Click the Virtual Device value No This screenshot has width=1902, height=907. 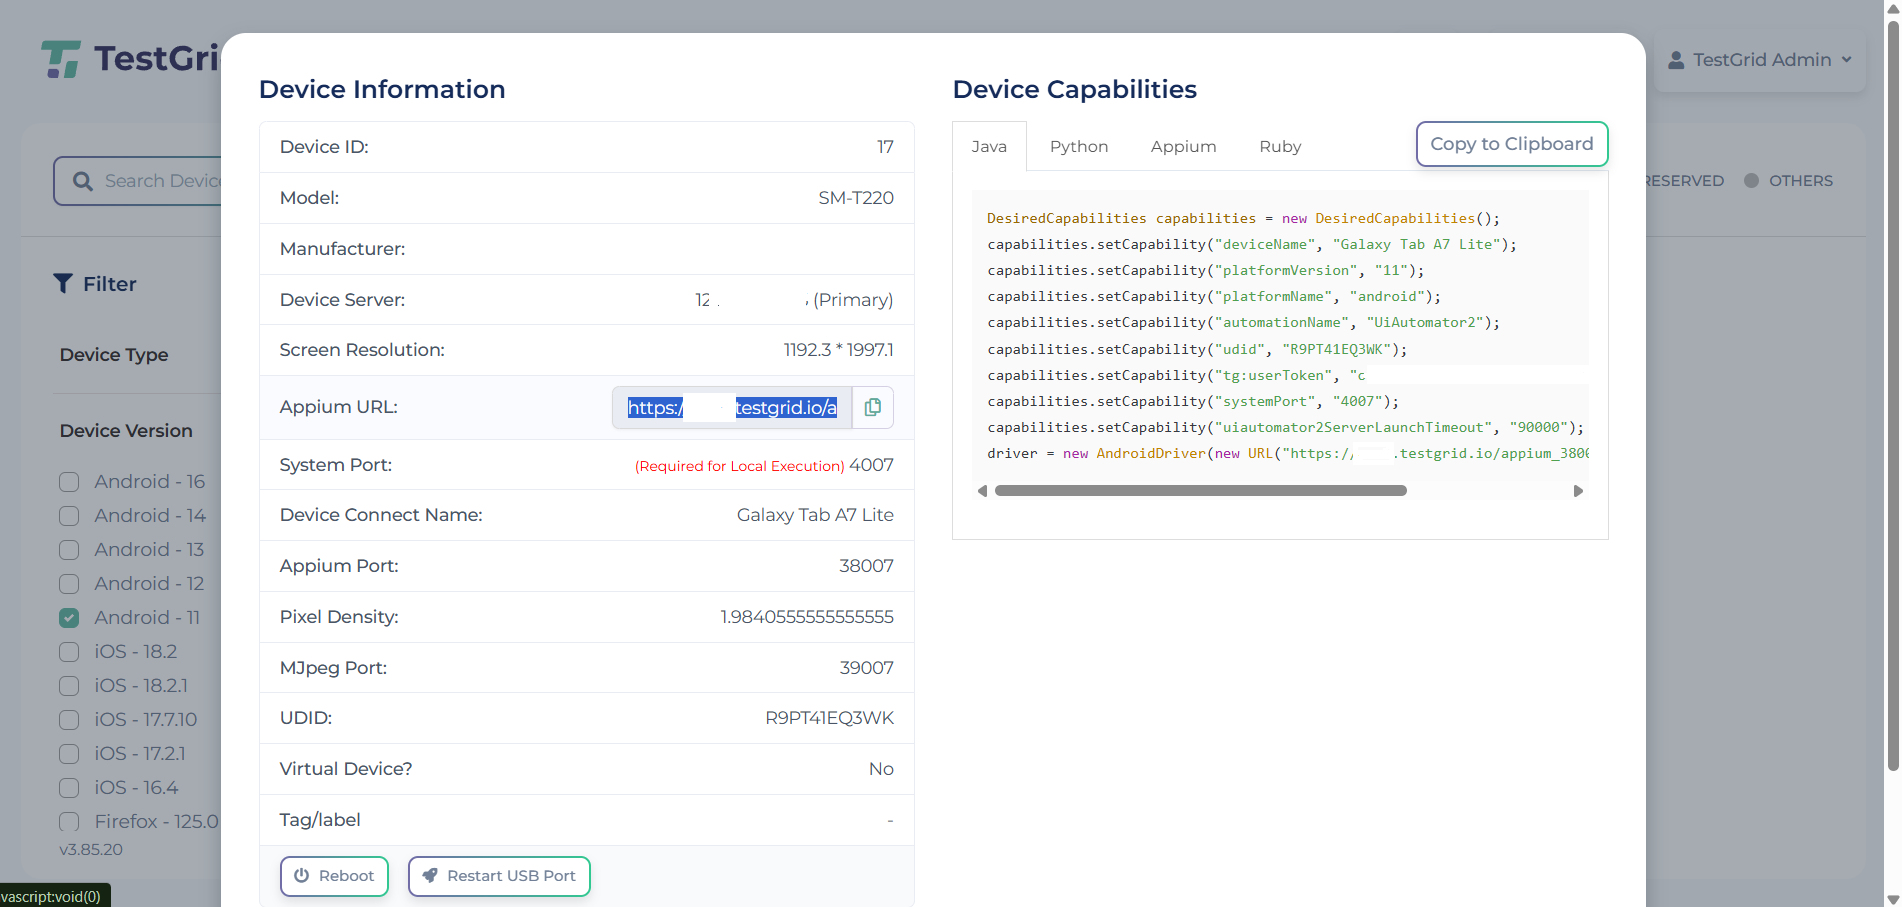[x=881, y=769]
